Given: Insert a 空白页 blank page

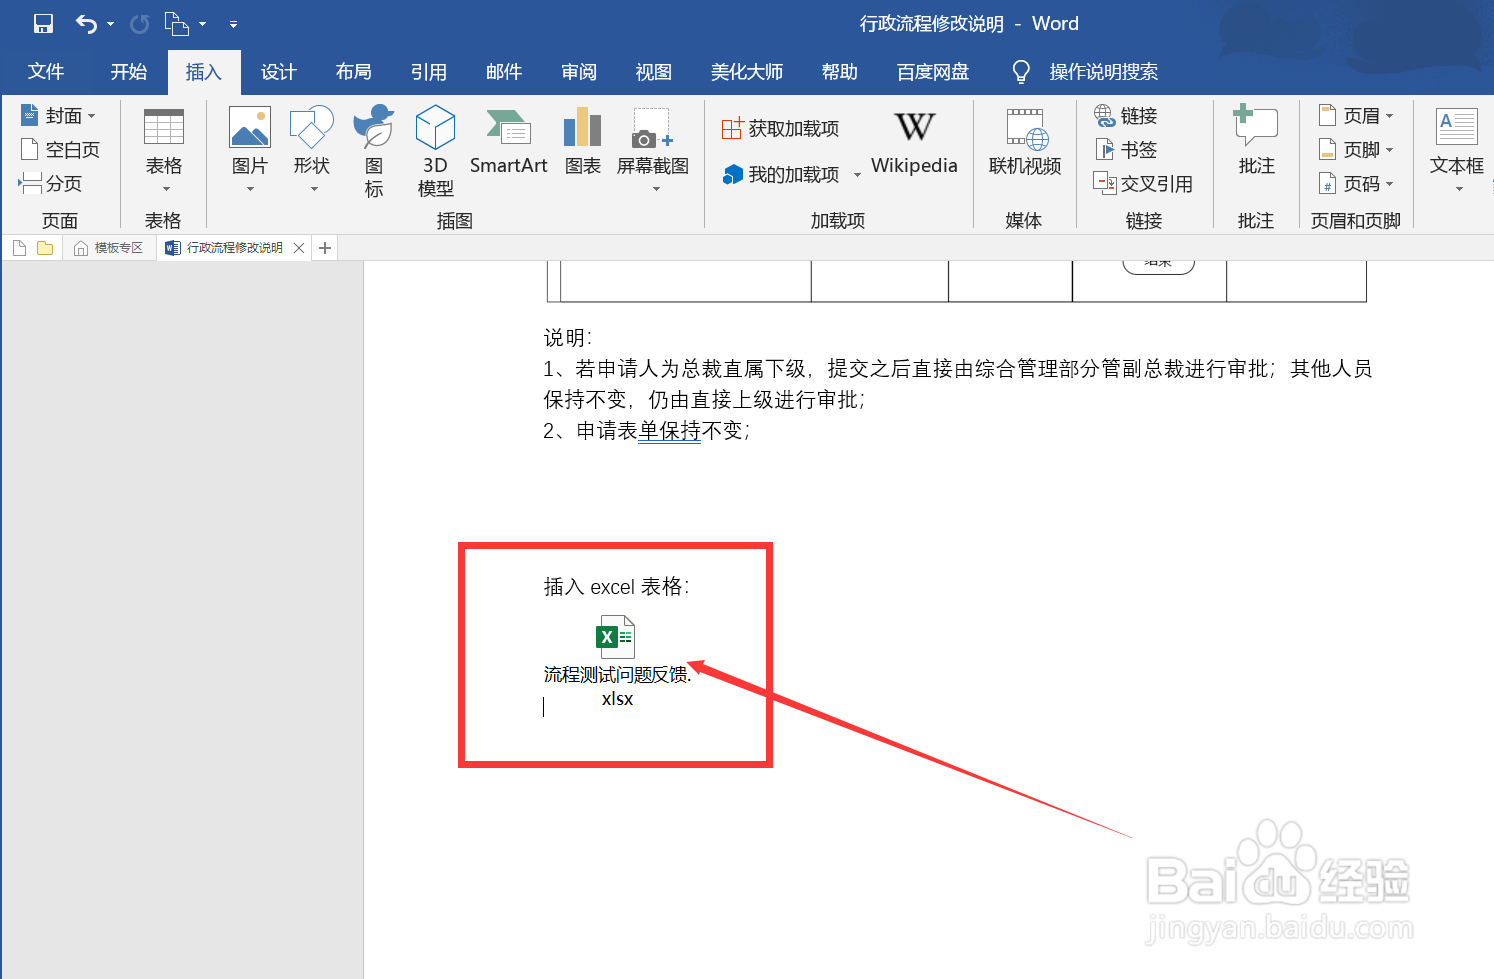Looking at the screenshot, I should (x=60, y=150).
